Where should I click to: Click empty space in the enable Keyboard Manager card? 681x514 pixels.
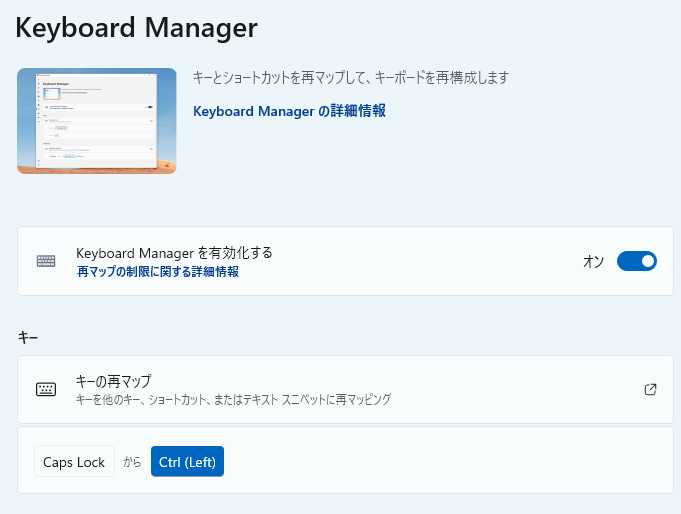[420, 261]
